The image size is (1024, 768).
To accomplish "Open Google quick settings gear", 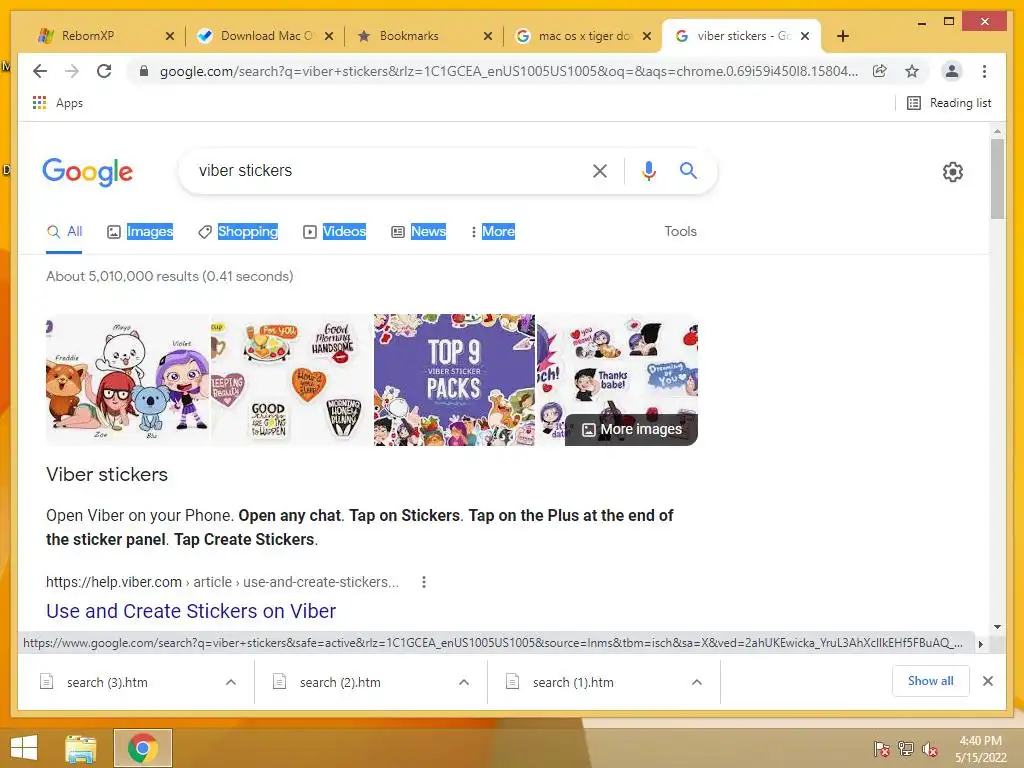I will tap(953, 172).
